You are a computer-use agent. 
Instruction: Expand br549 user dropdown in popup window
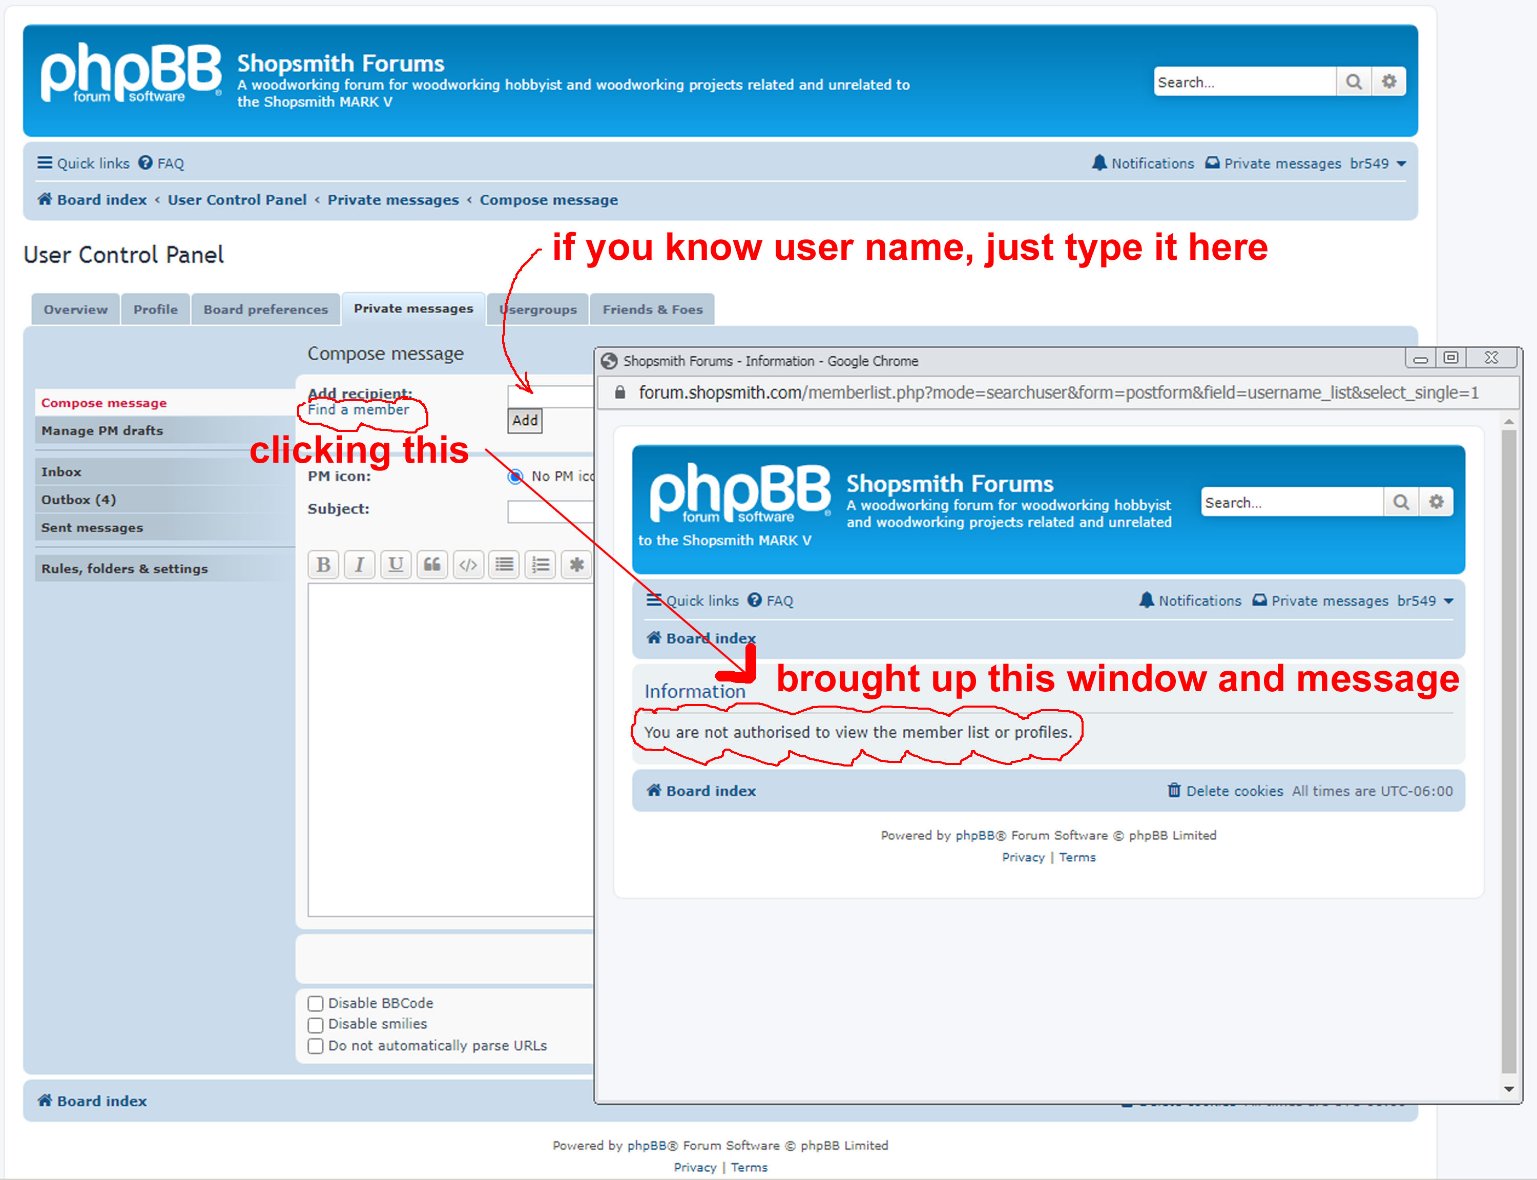tap(1425, 601)
